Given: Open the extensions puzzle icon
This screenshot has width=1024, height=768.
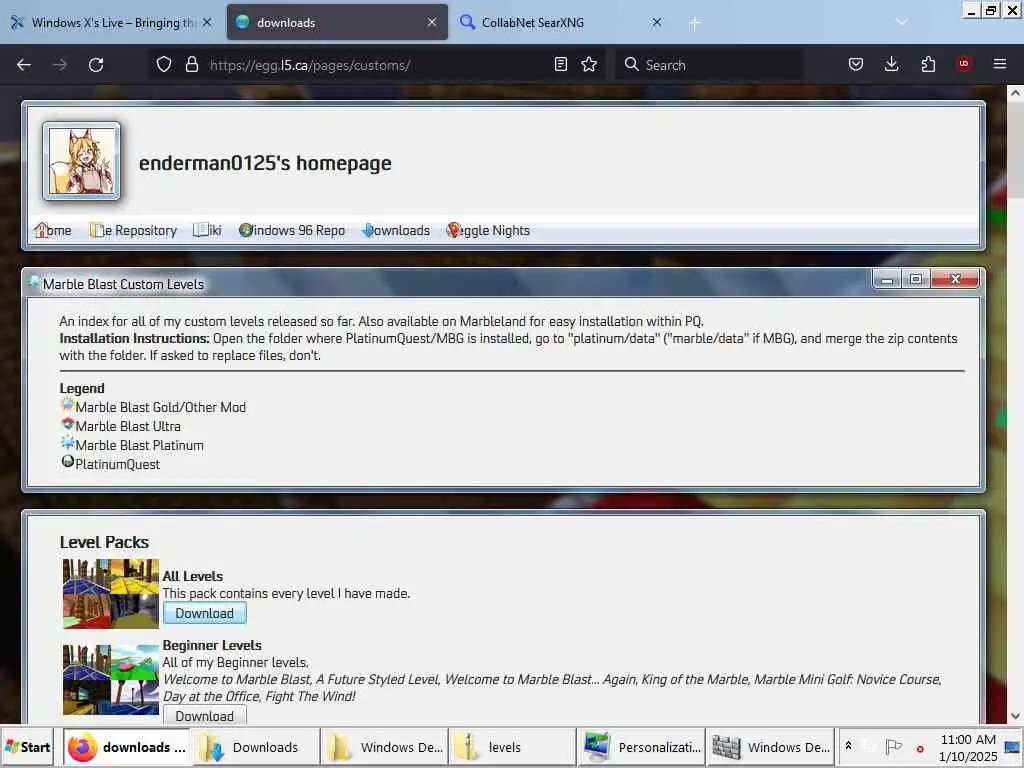Looking at the screenshot, I should click(x=928, y=64).
